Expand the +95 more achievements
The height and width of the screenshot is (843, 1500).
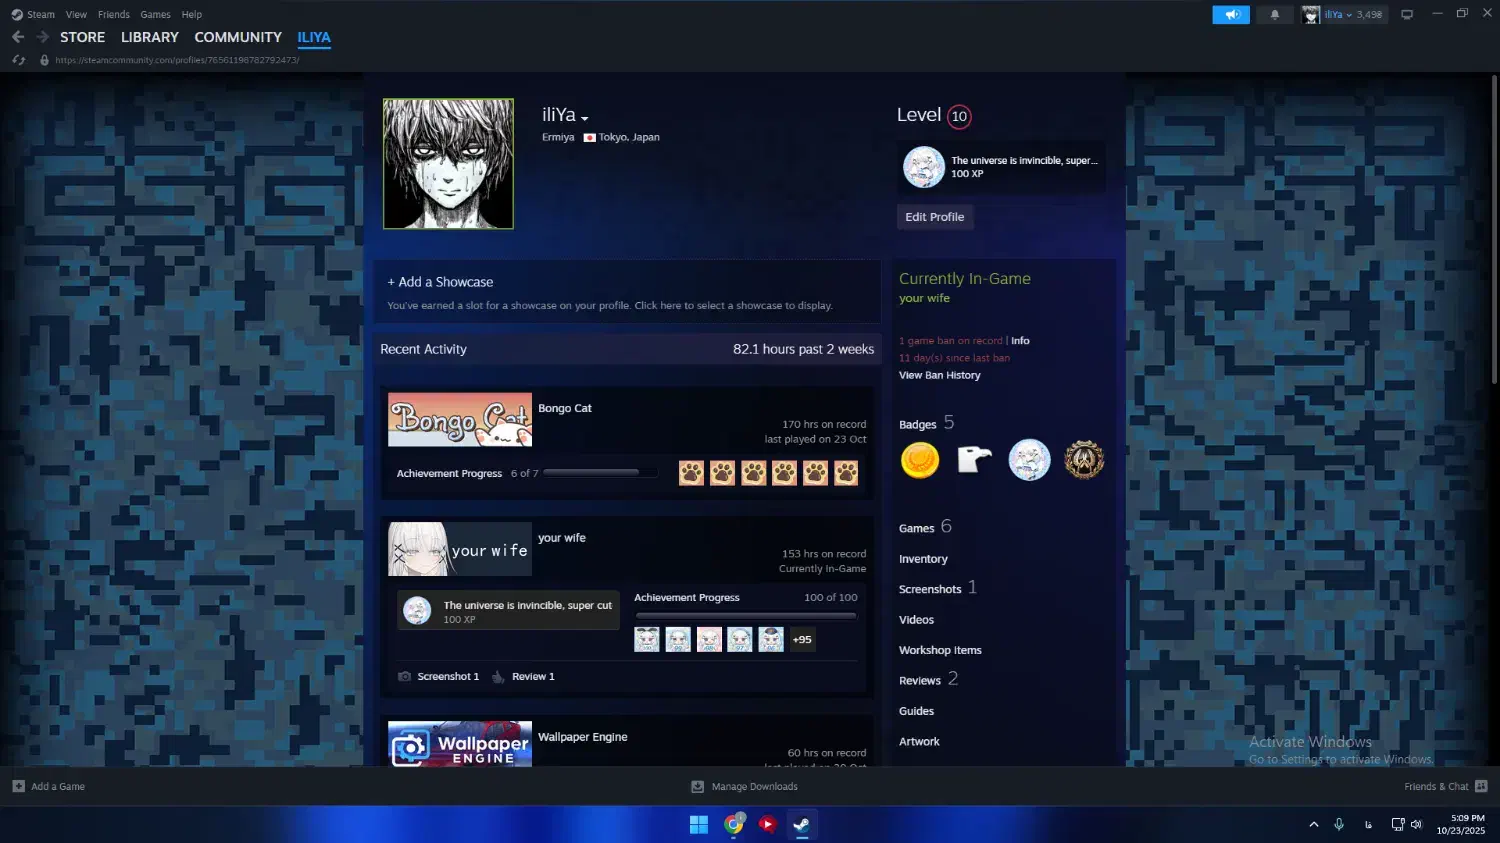pyautogui.click(x=802, y=640)
